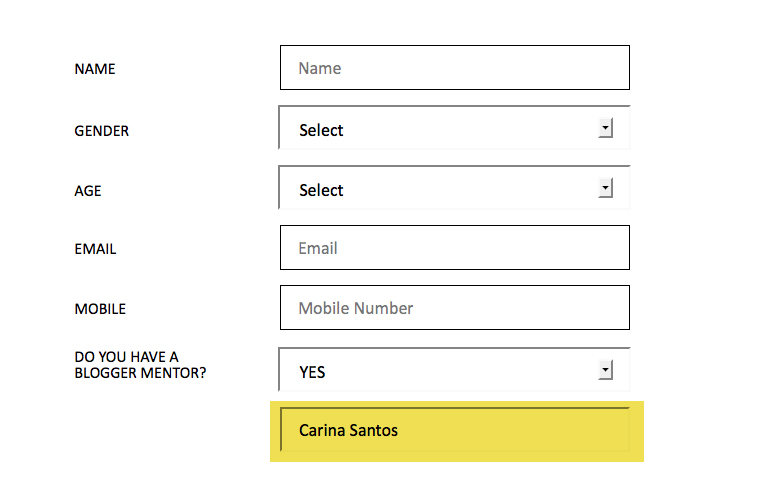
Task: Click the Carina Santos mentor name field
Action: 454,430
